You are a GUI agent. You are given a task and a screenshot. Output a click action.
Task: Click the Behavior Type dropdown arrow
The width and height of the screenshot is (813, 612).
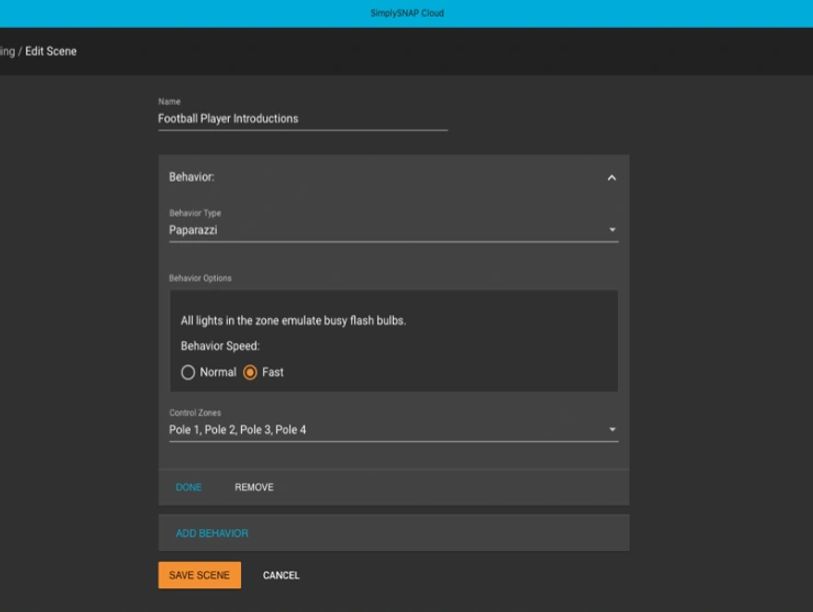point(612,230)
